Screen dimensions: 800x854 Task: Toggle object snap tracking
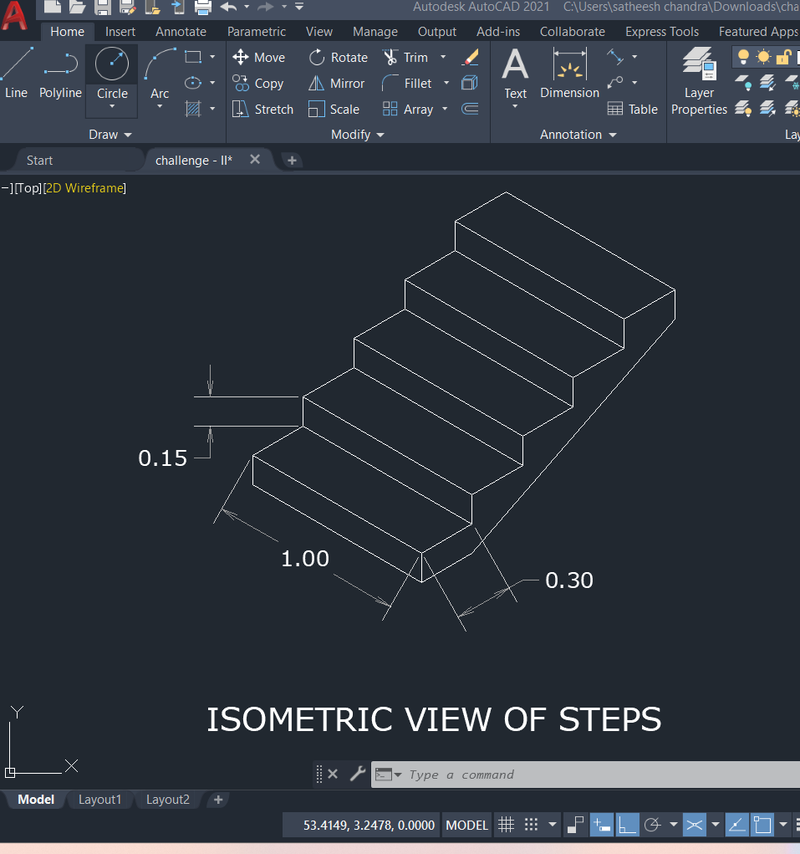737,825
